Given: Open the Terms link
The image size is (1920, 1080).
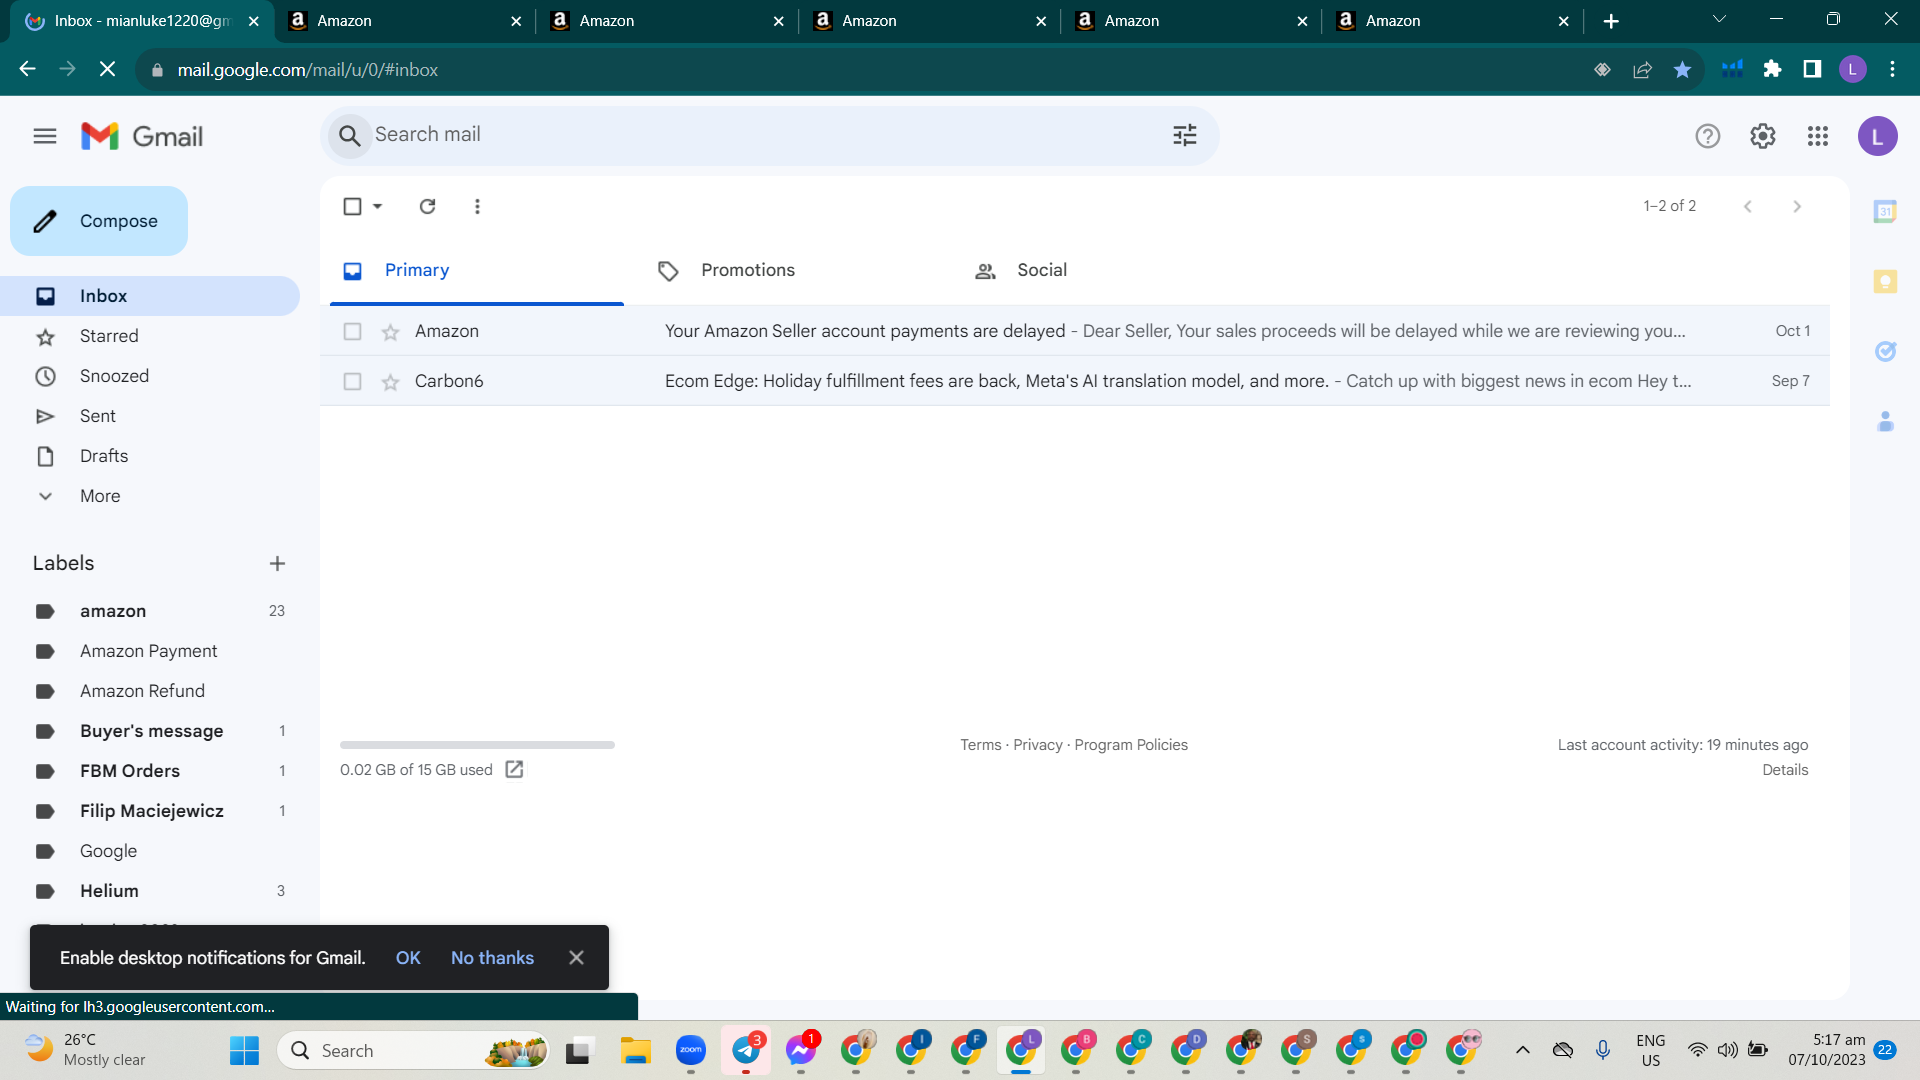Looking at the screenshot, I should coord(980,745).
